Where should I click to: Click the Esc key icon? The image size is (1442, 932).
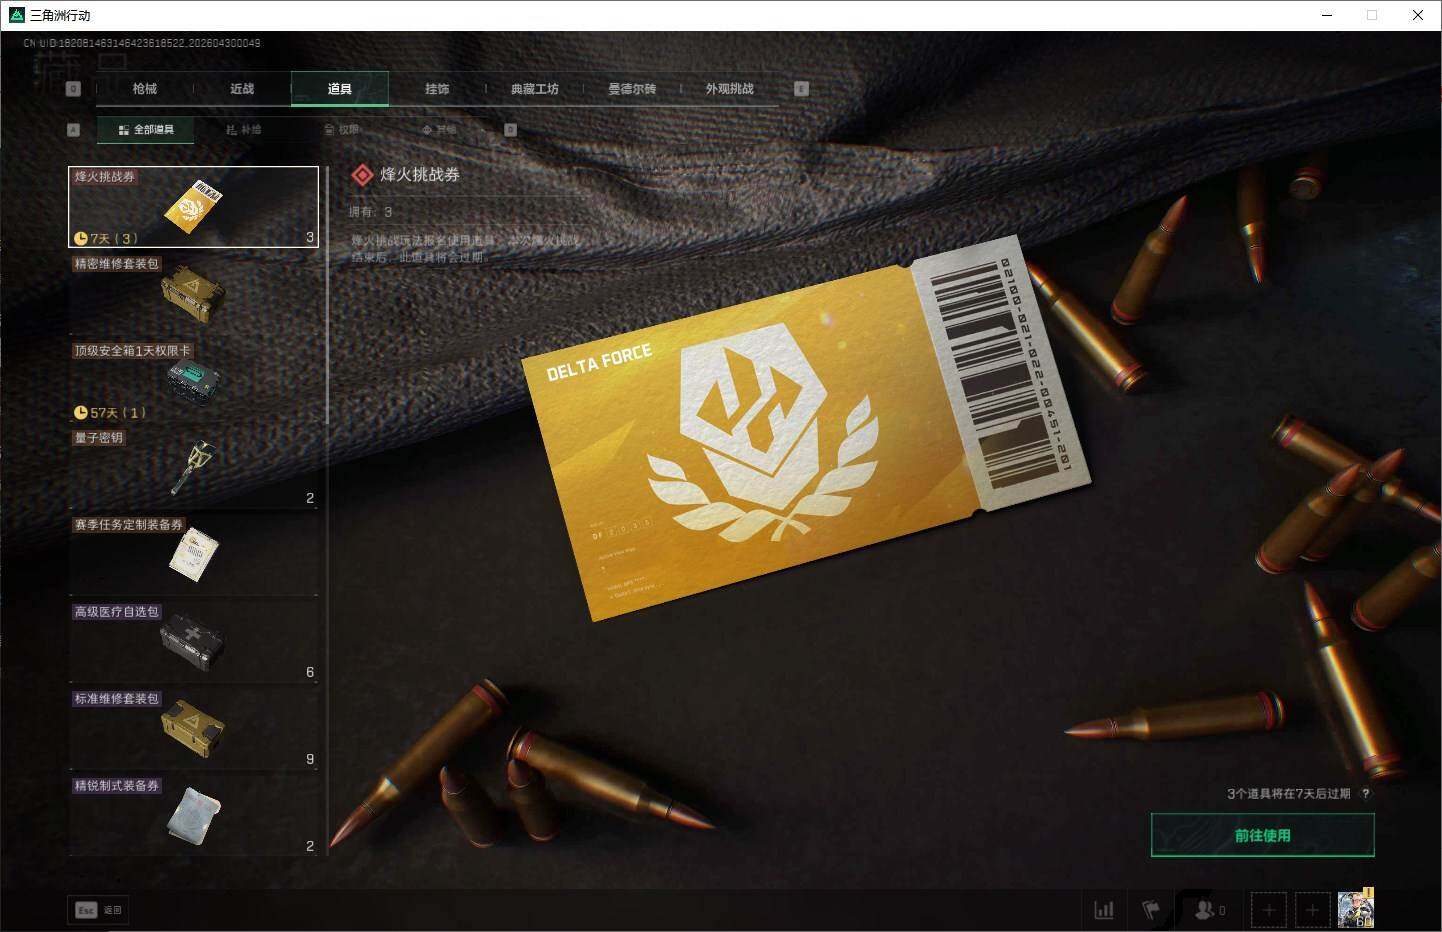[86, 910]
